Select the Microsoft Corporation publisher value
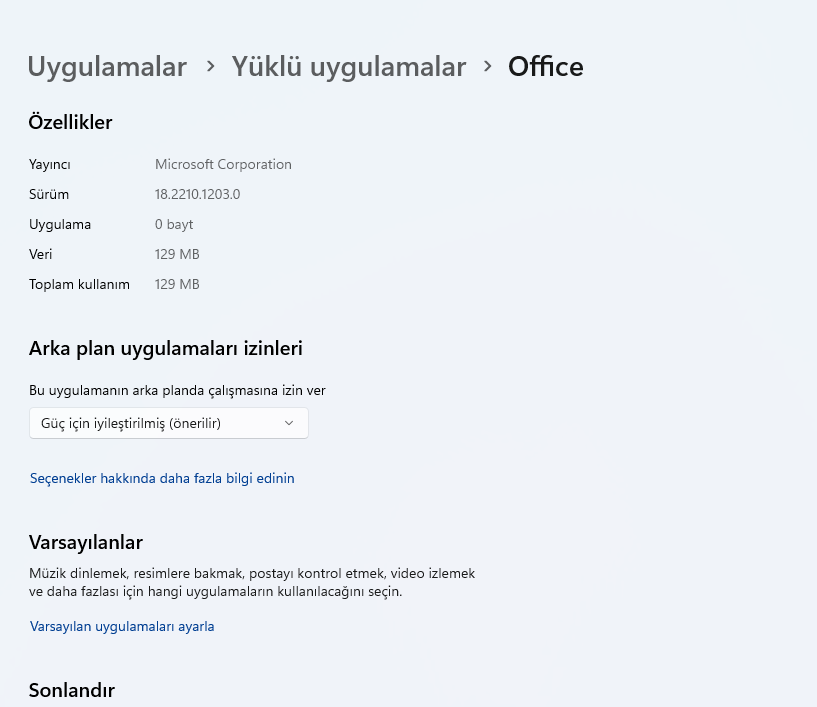 pos(223,164)
